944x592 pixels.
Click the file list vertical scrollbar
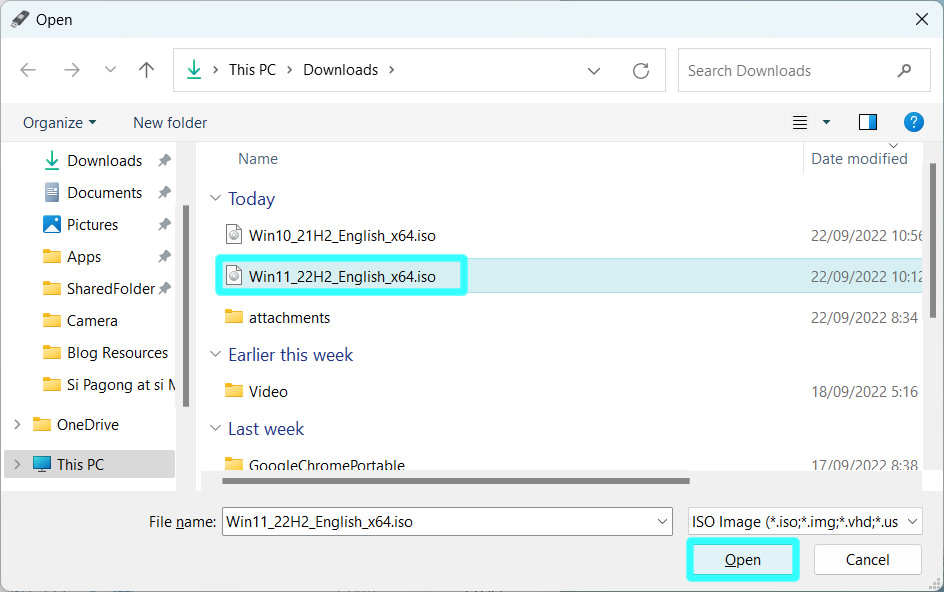pos(933,241)
